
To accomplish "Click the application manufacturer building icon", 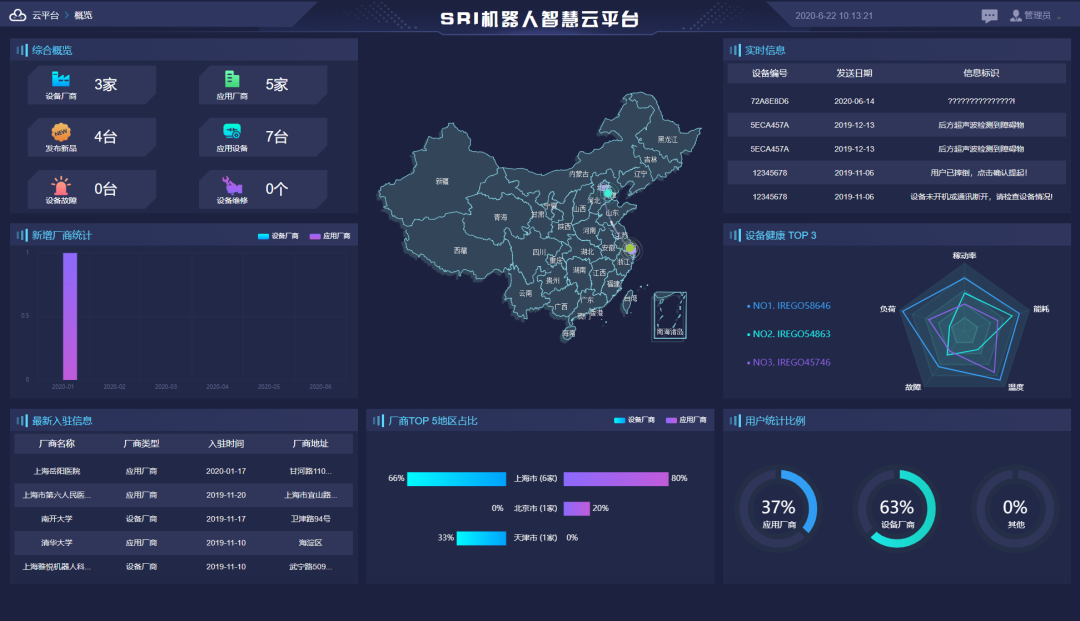I will pyautogui.click(x=232, y=80).
